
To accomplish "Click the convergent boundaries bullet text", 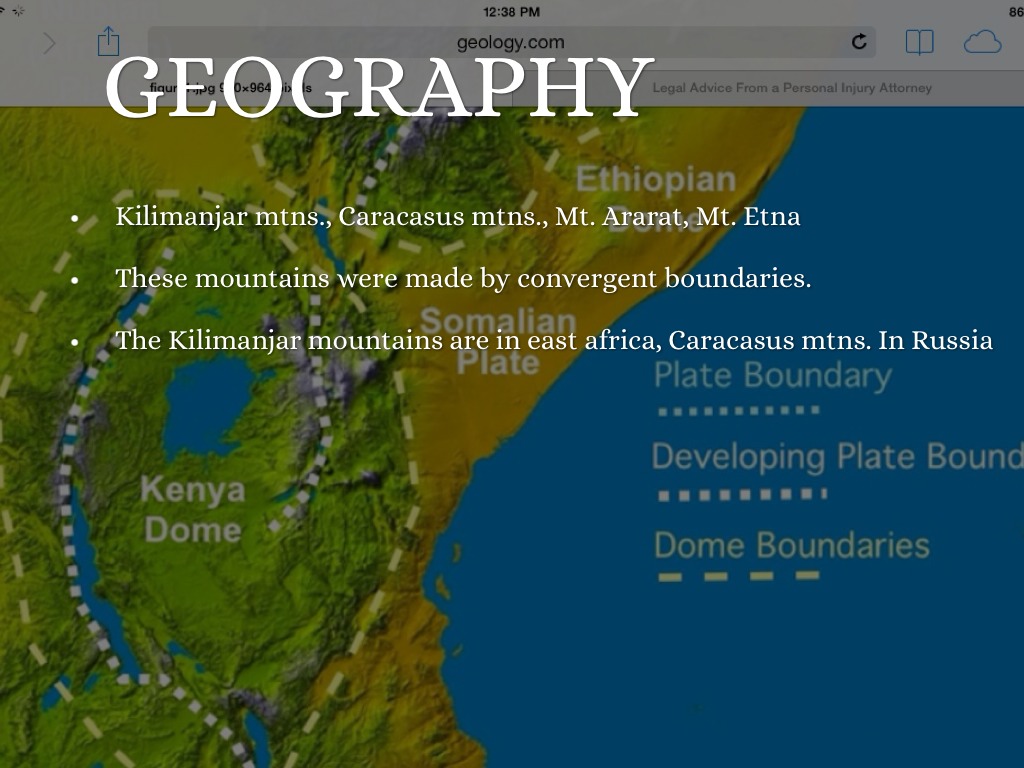I will pos(462,278).
